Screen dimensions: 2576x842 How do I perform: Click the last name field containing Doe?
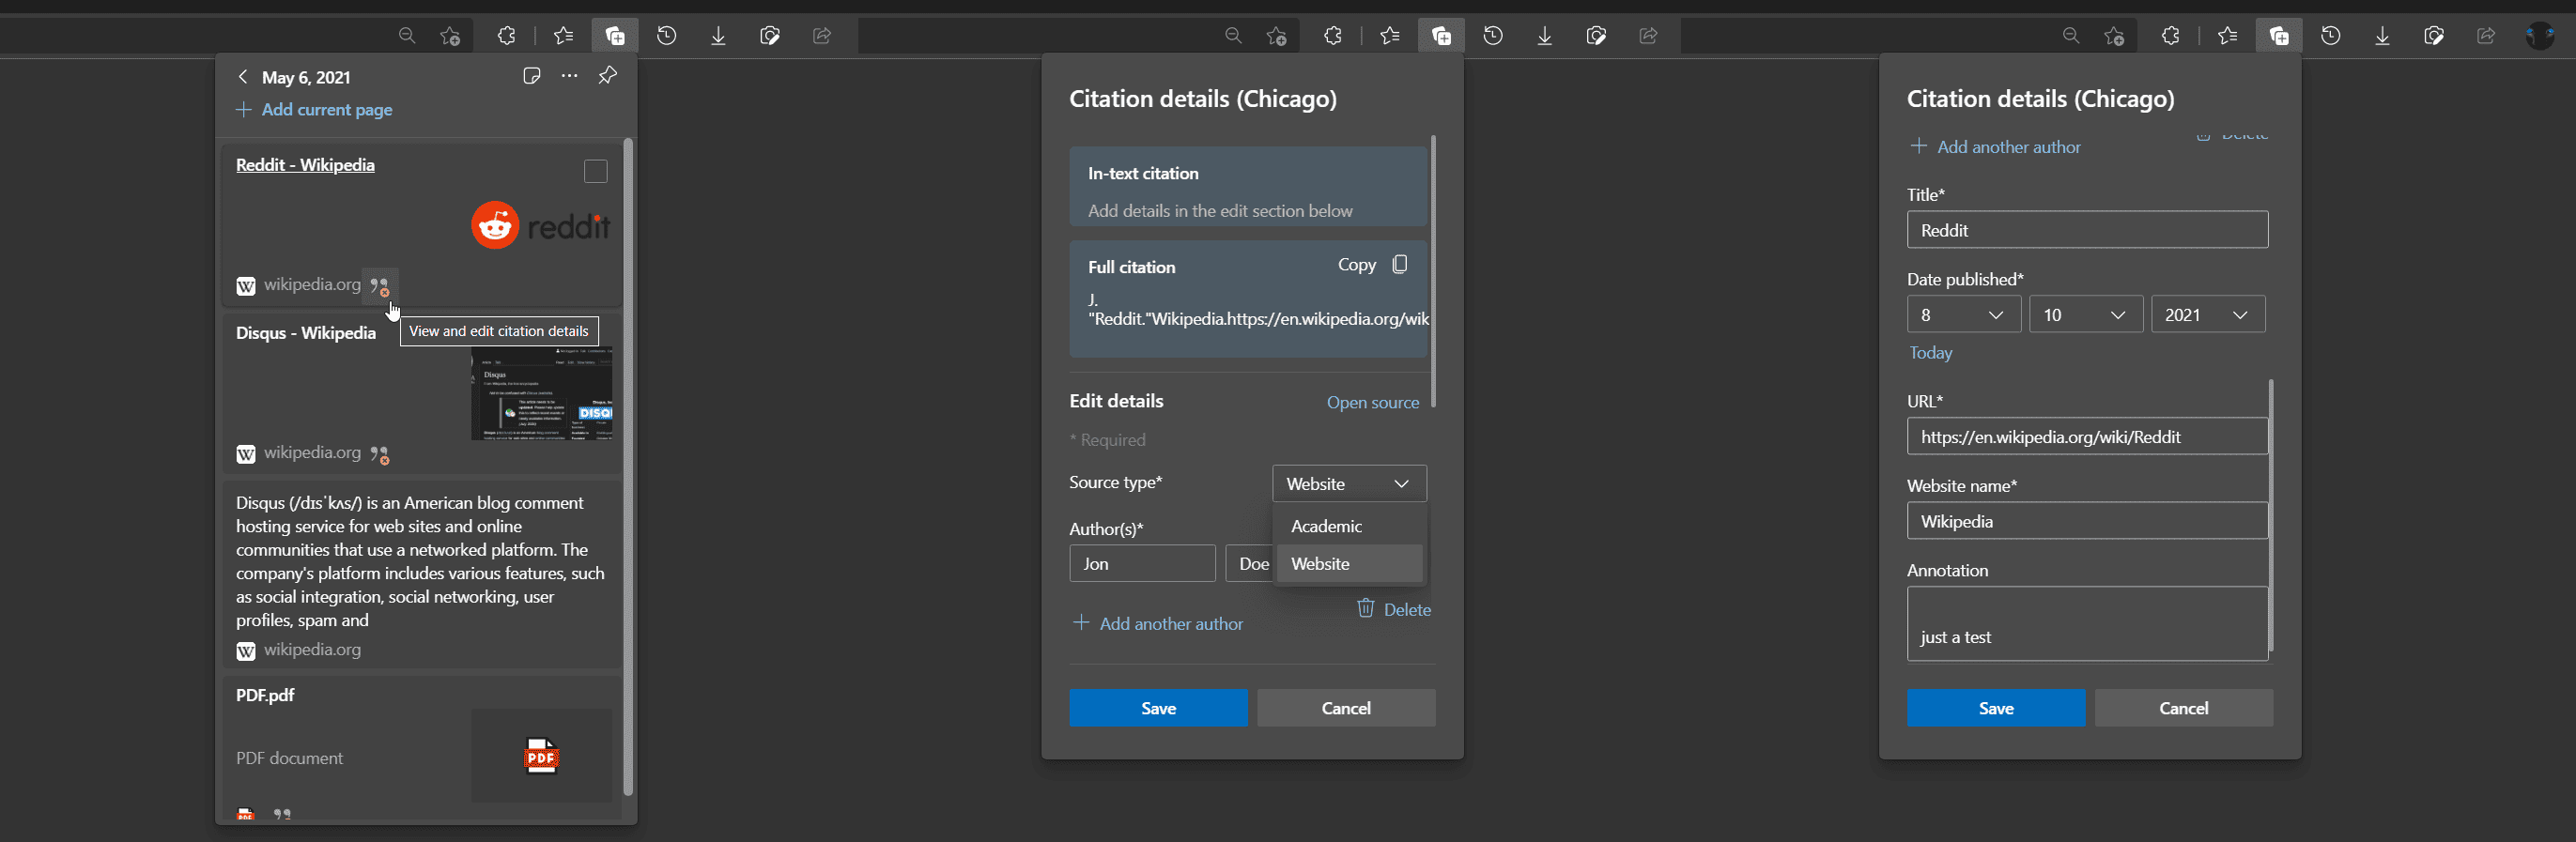coord(1250,564)
